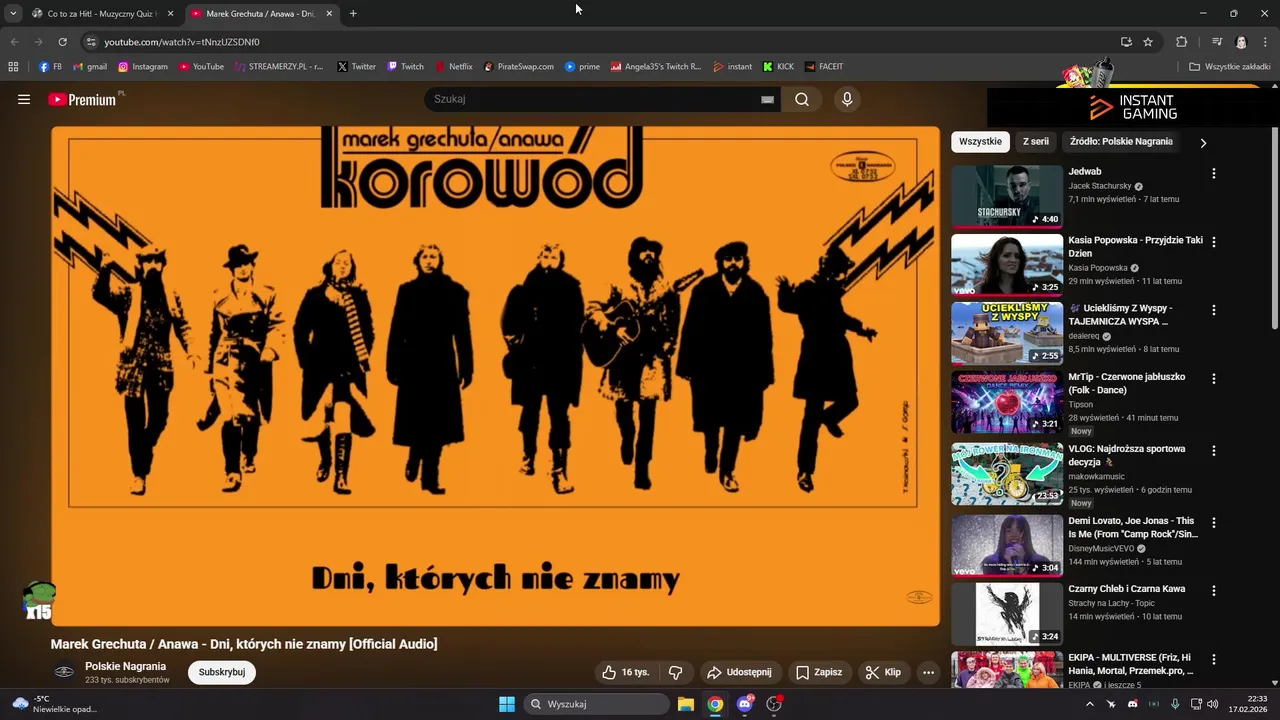Like the video with thumbs up

pos(625,672)
